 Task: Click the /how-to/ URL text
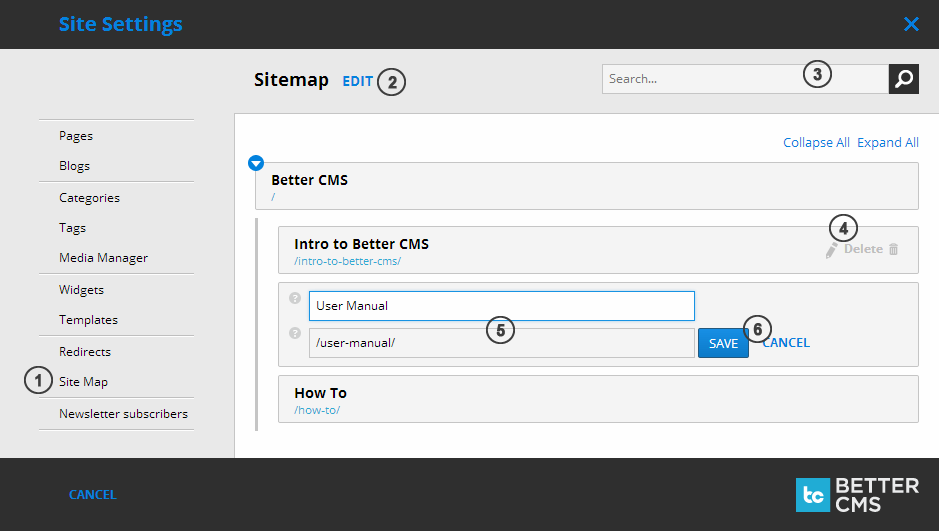tap(317, 410)
